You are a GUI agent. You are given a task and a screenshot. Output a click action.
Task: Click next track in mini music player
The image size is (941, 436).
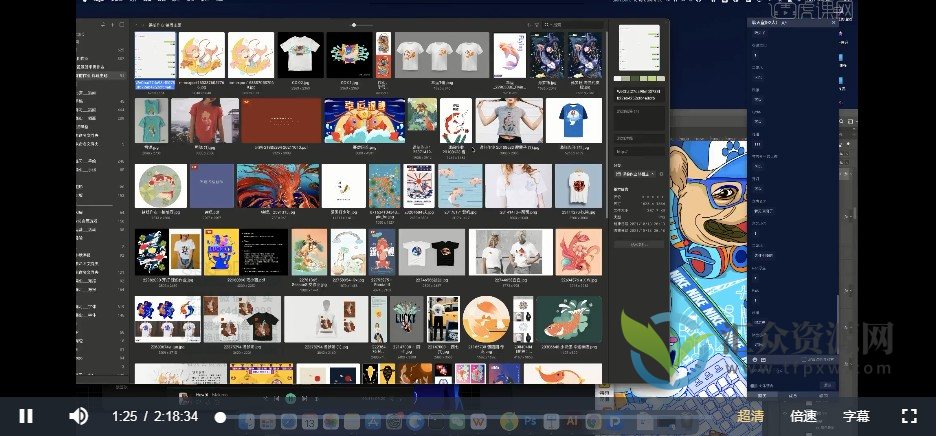pos(304,398)
